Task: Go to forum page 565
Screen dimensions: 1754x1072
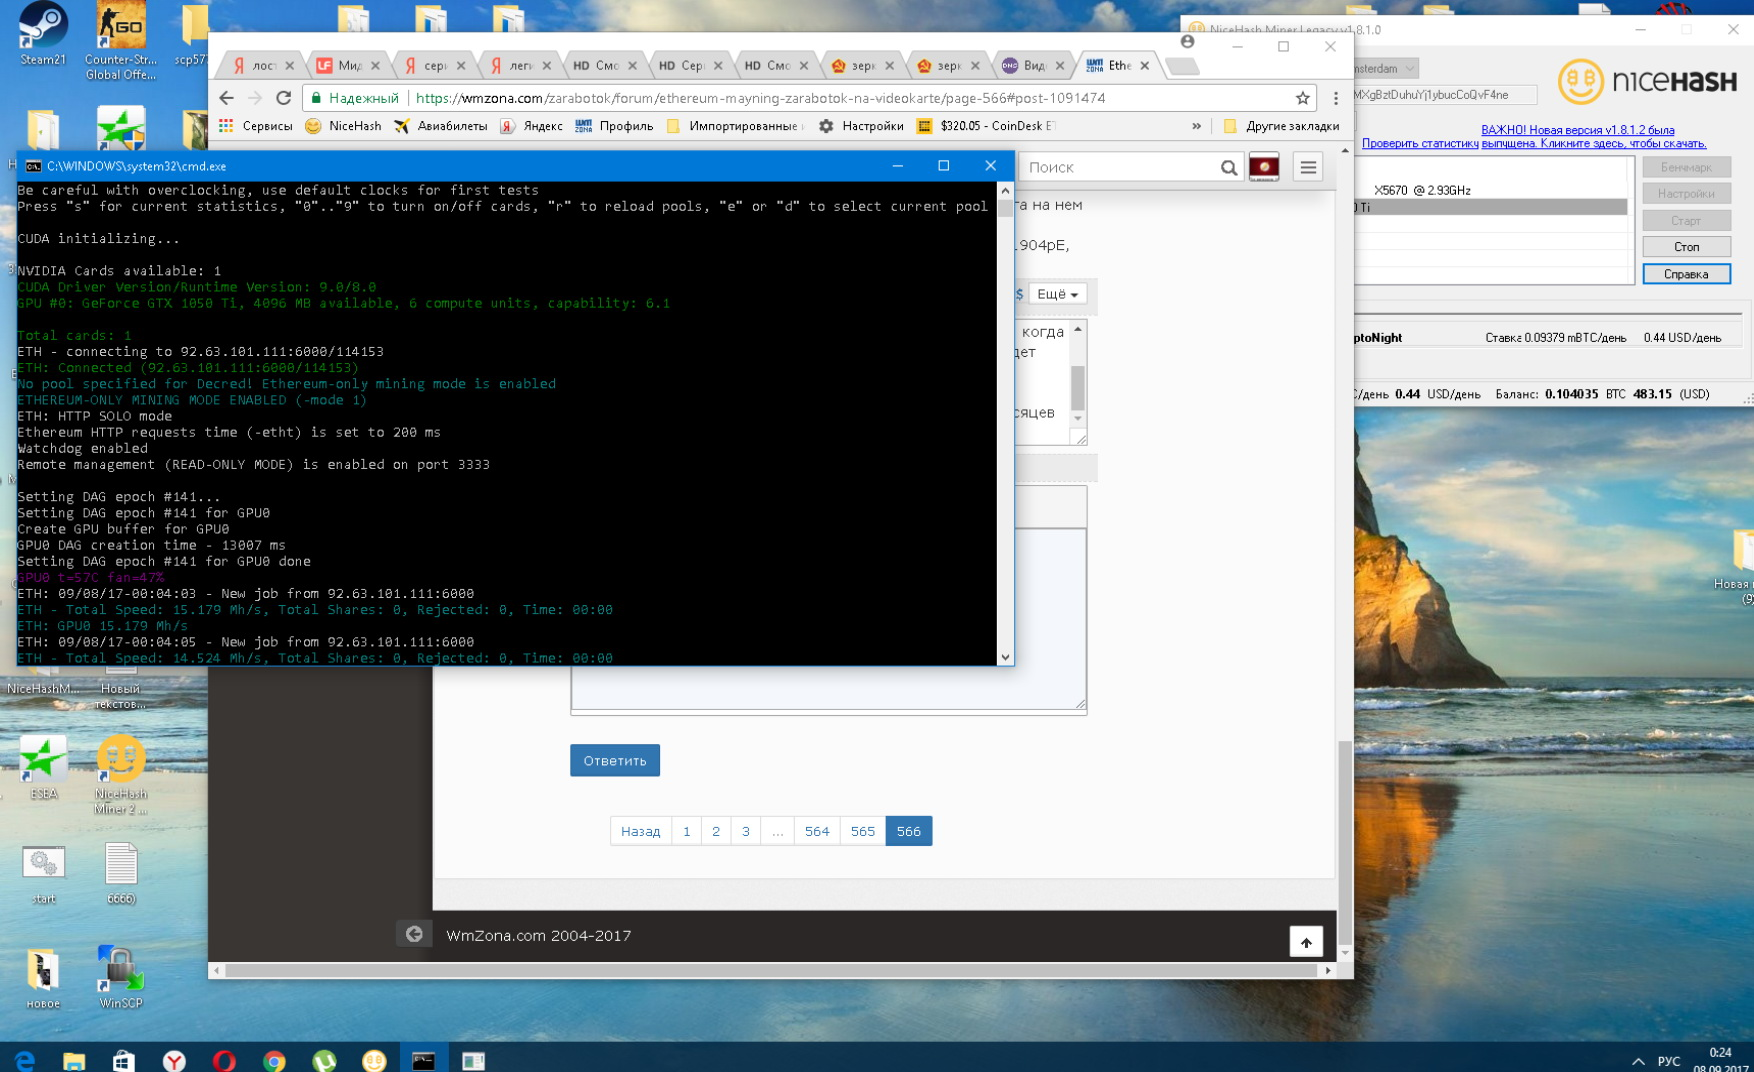Action: point(862,831)
